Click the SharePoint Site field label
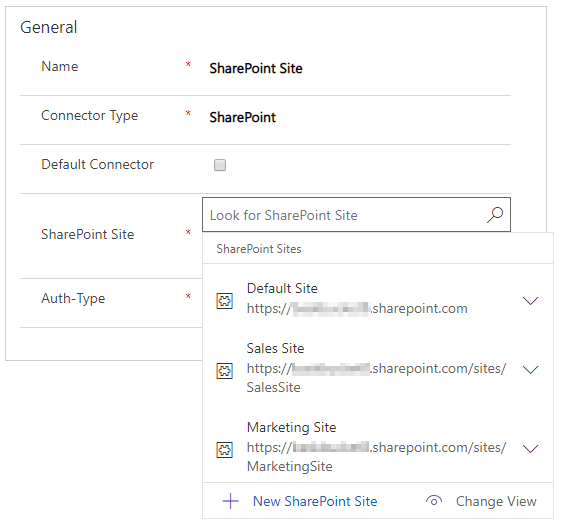563x526 pixels. point(88,234)
